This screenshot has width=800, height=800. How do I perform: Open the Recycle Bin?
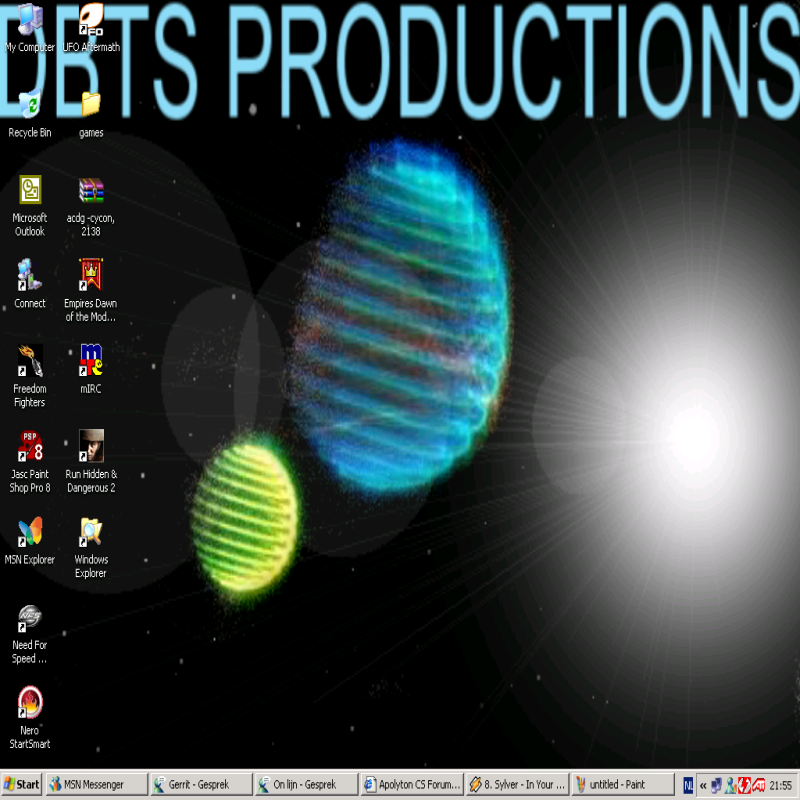(x=30, y=105)
